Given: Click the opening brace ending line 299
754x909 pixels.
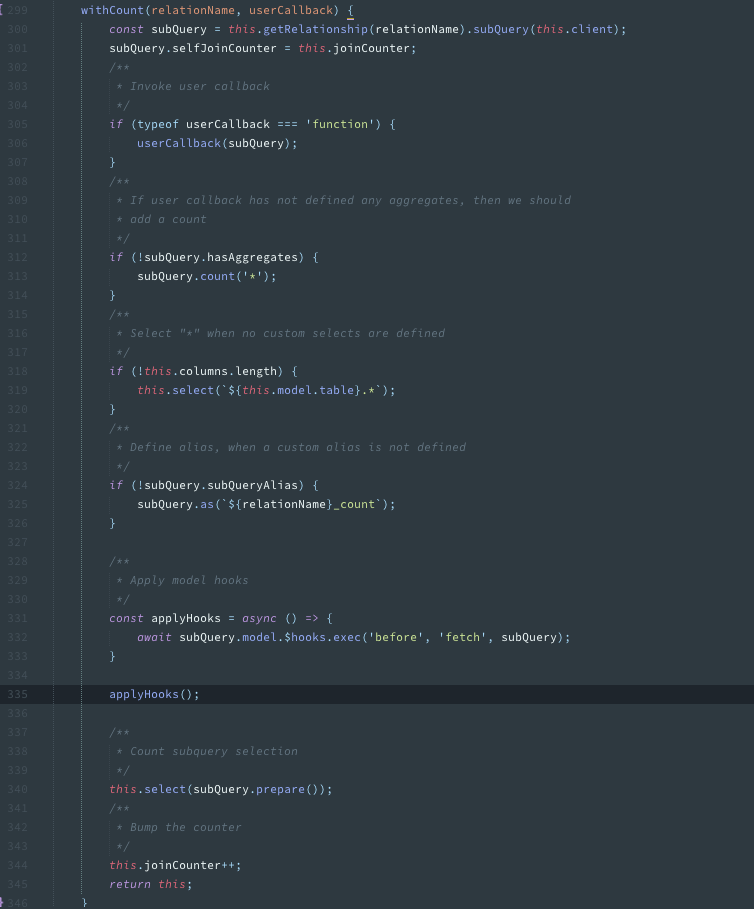Looking at the screenshot, I should click(351, 10).
